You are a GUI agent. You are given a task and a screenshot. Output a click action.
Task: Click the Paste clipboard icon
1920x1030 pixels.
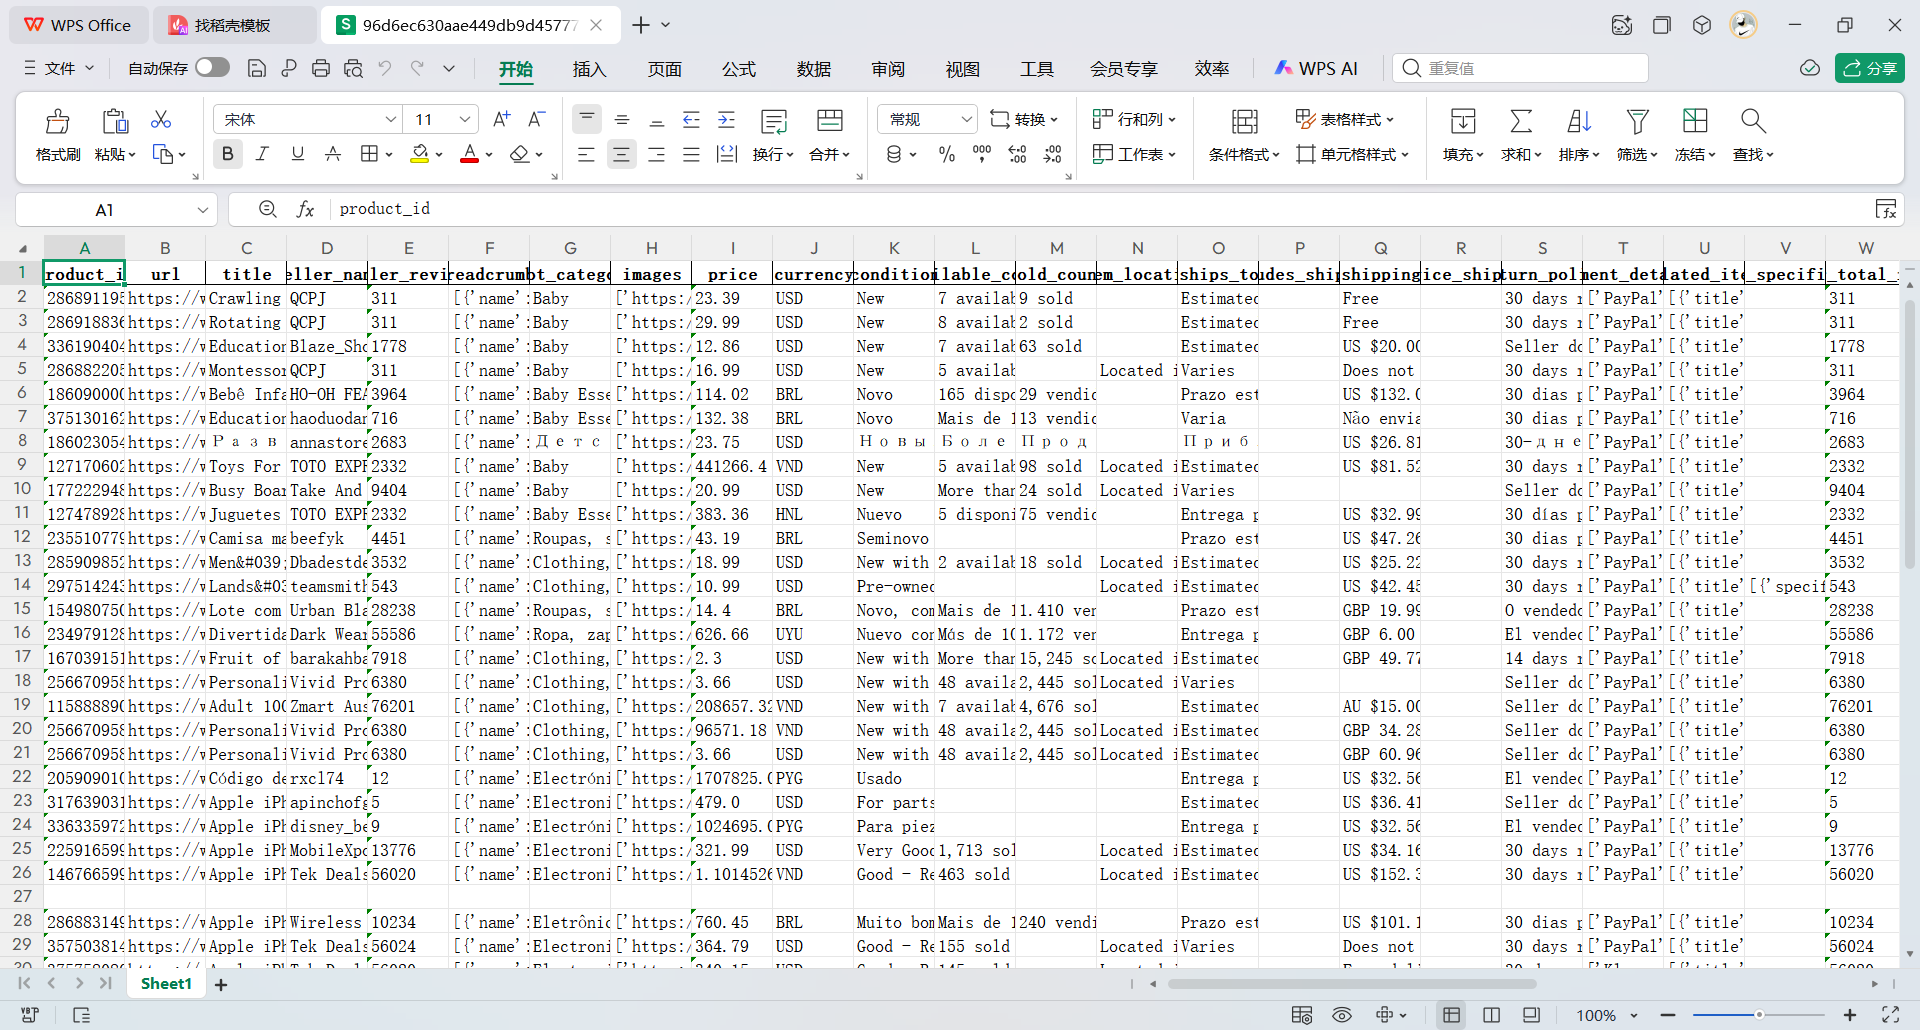click(115, 122)
